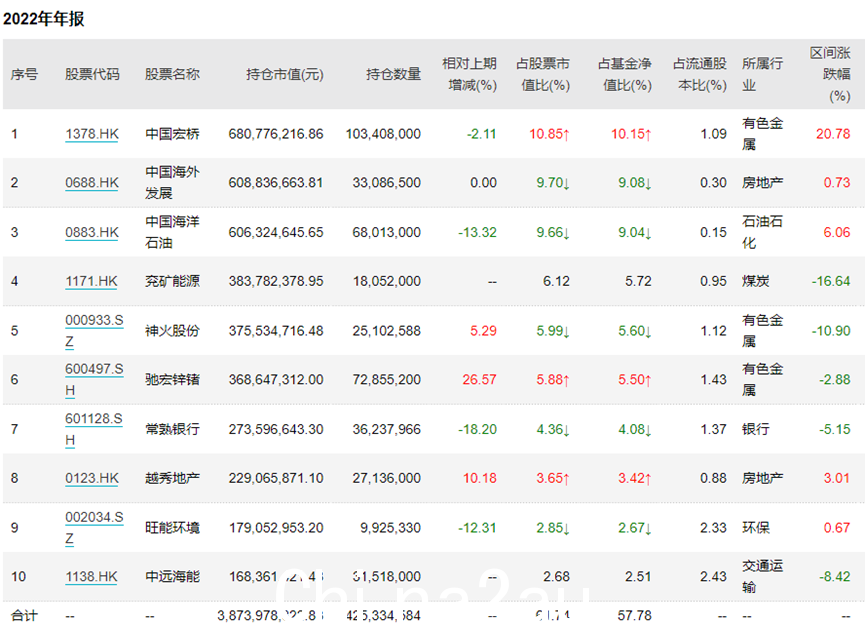Click market value 368,647,312.00
The height and width of the screenshot is (628, 865).
pyautogui.click(x=276, y=380)
